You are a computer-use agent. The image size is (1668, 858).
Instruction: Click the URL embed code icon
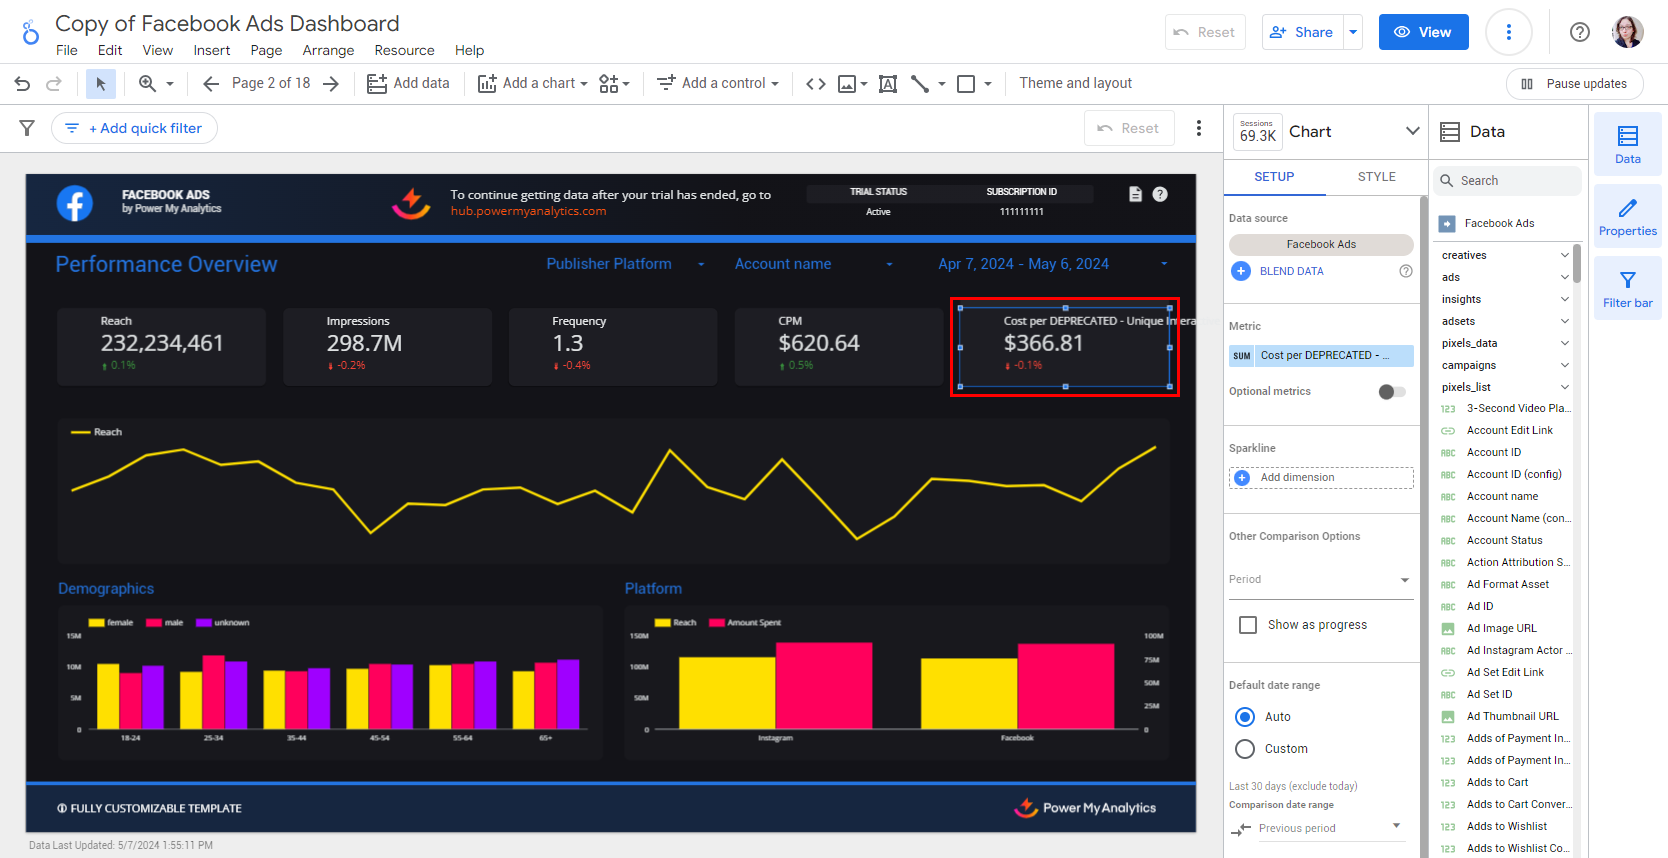point(816,84)
